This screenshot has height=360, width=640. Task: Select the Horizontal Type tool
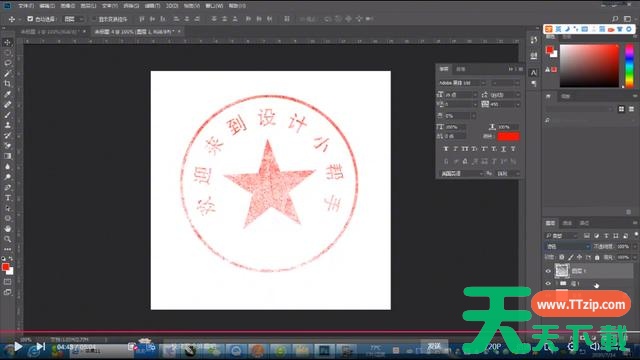pos(8,198)
